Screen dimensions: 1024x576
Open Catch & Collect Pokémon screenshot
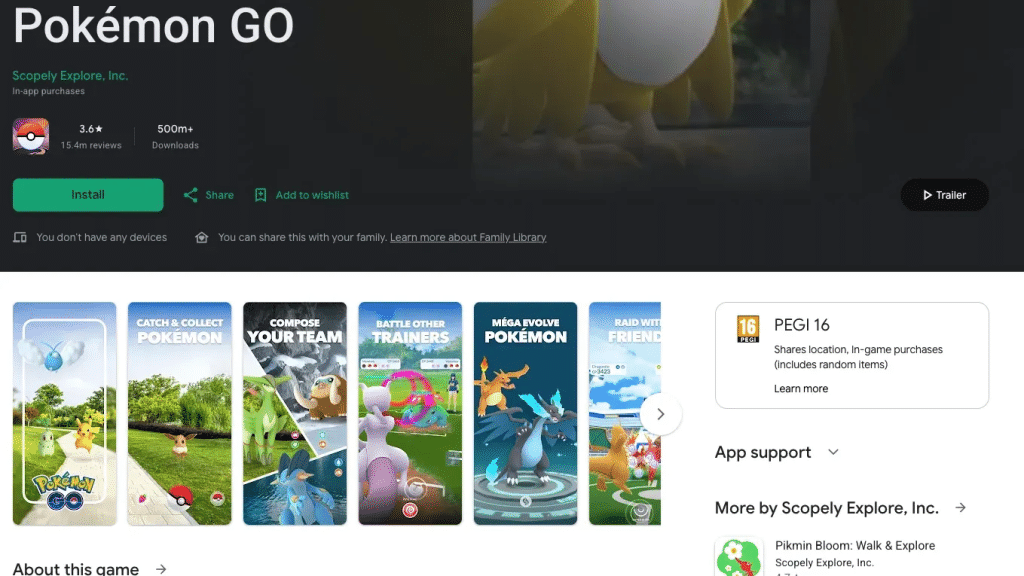tap(180, 413)
